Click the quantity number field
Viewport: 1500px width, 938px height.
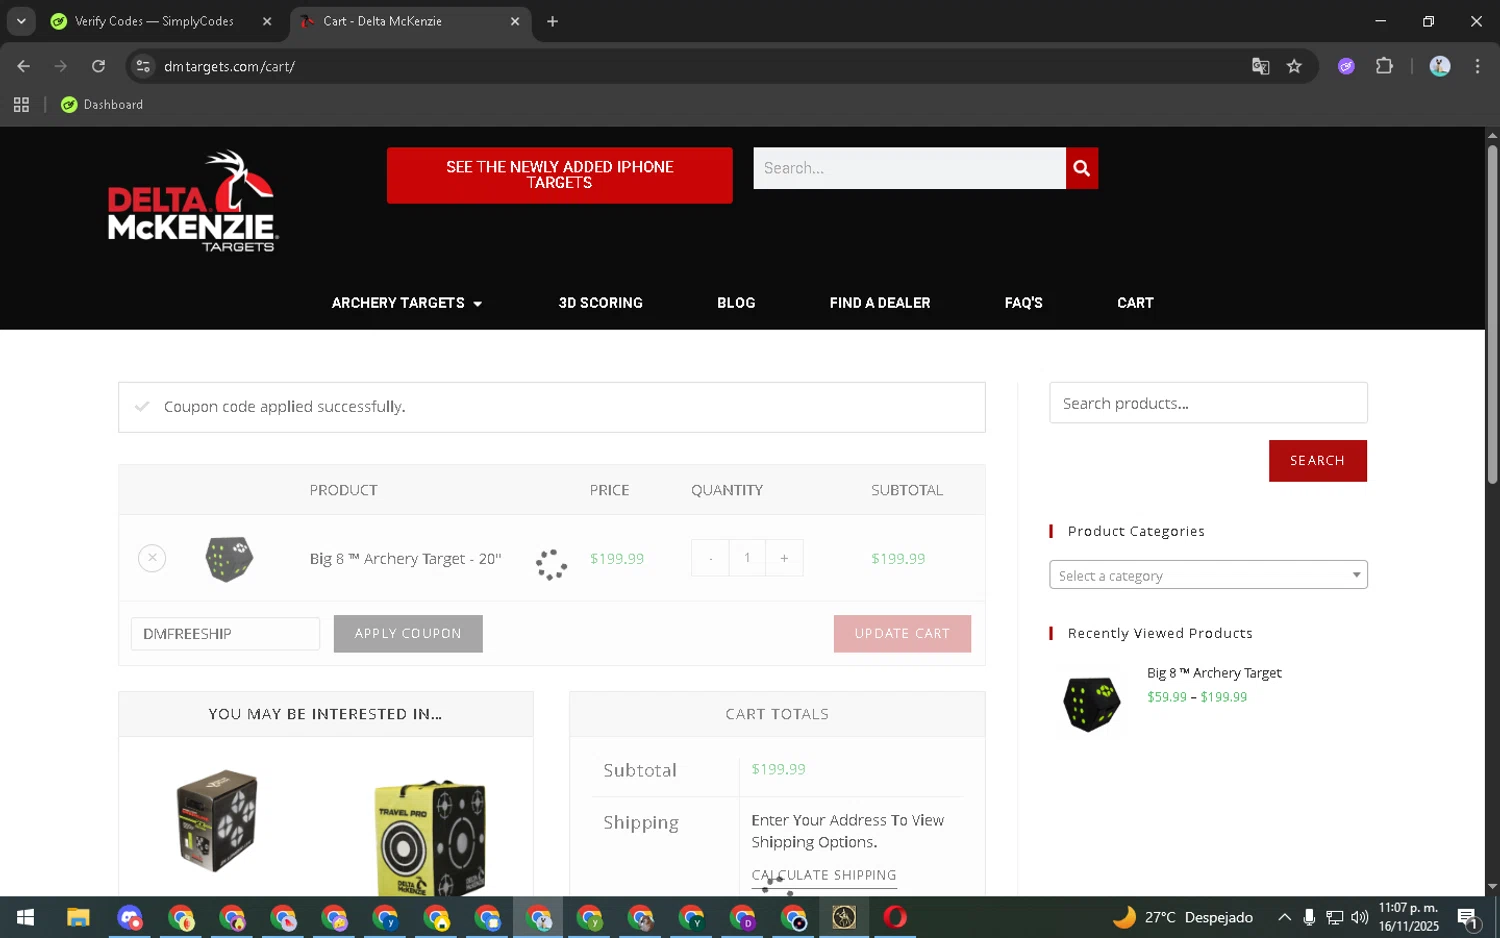(x=747, y=558)
